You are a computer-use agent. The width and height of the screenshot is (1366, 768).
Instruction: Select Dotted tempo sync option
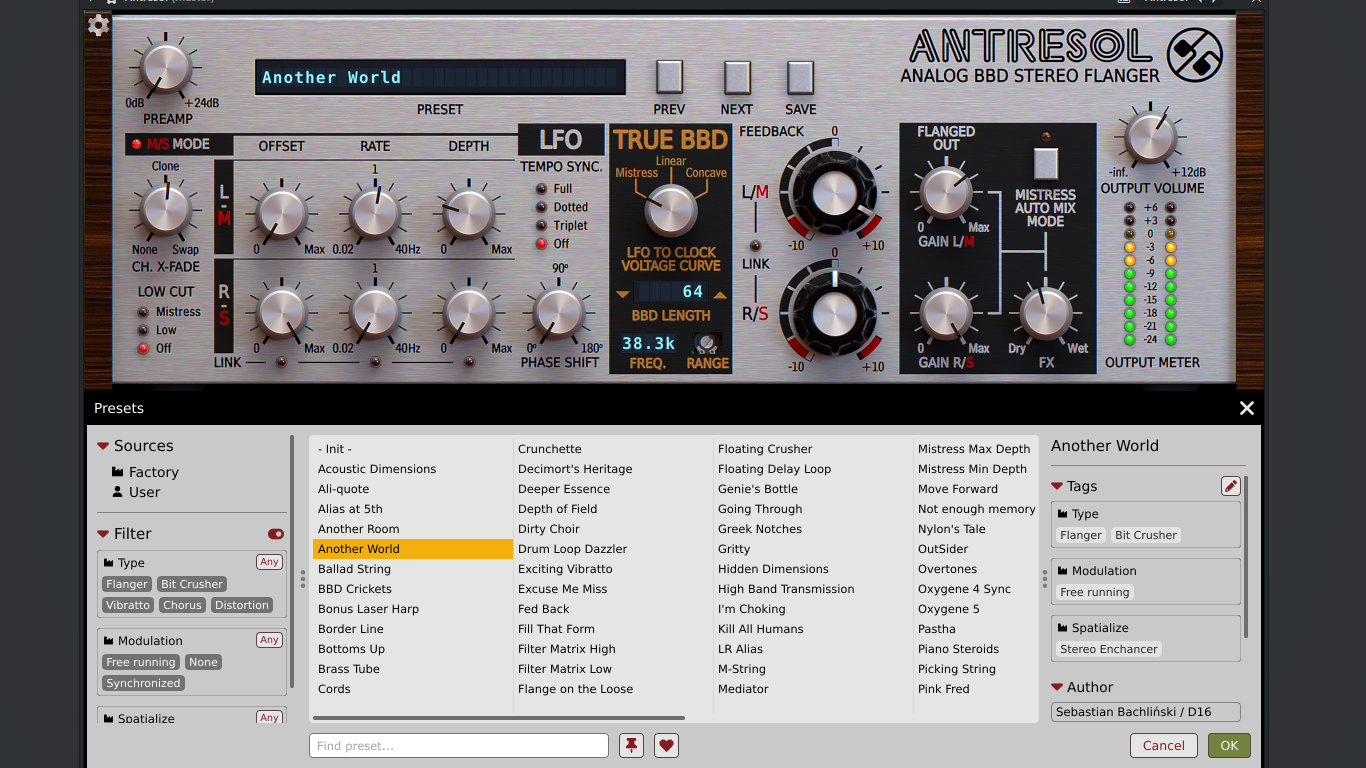click(542, 207)
